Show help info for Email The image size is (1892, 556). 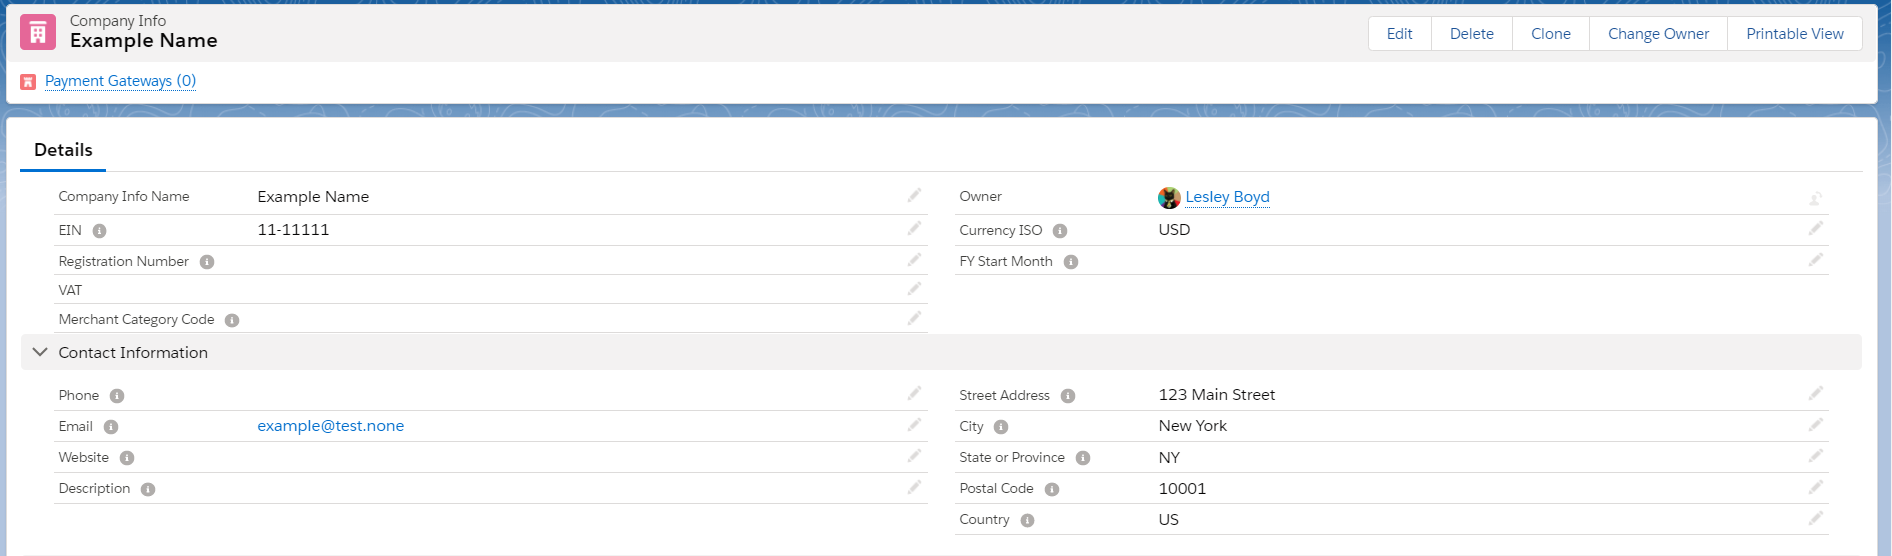pos(111,427)
